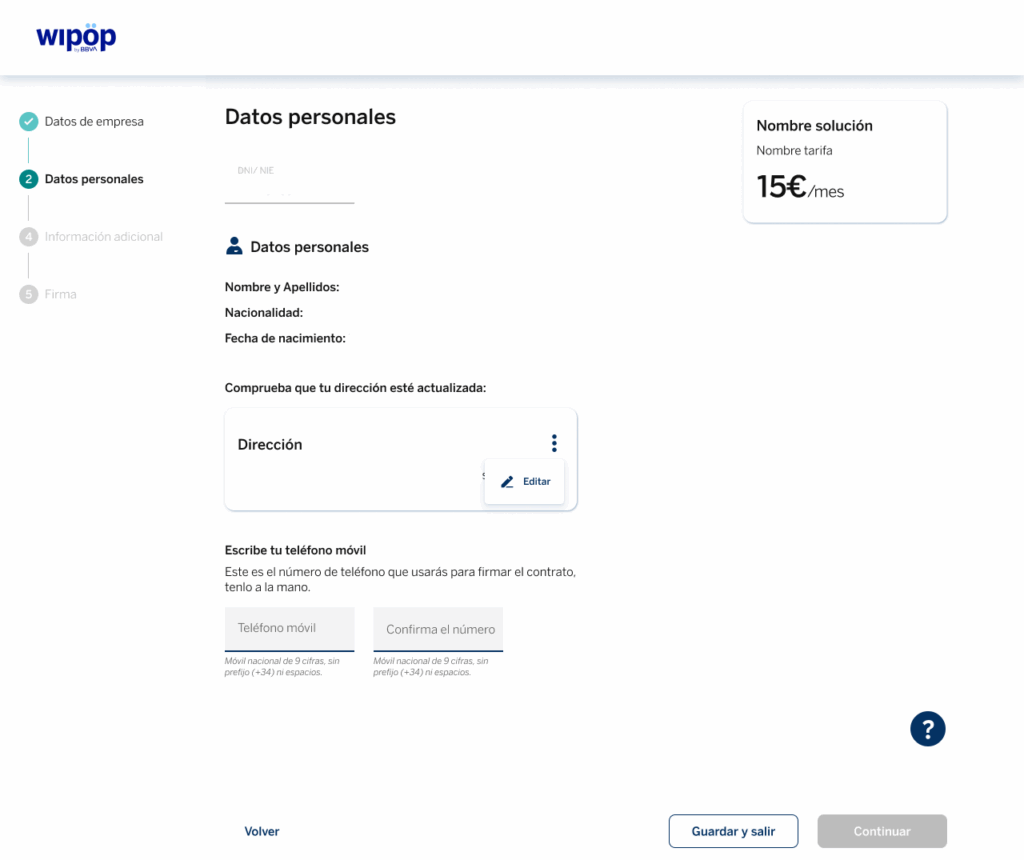The width and height of the screenshot is (1024, 860).
Task: Select the Datos personales step in sidebar
Action: [94, 180]
